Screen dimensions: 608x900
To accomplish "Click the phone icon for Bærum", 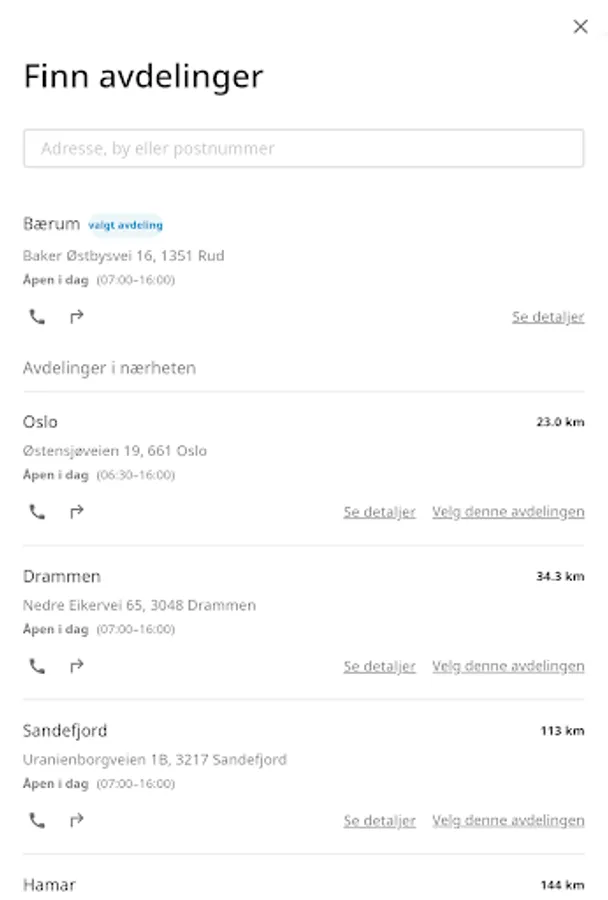I will coord(37,317).
